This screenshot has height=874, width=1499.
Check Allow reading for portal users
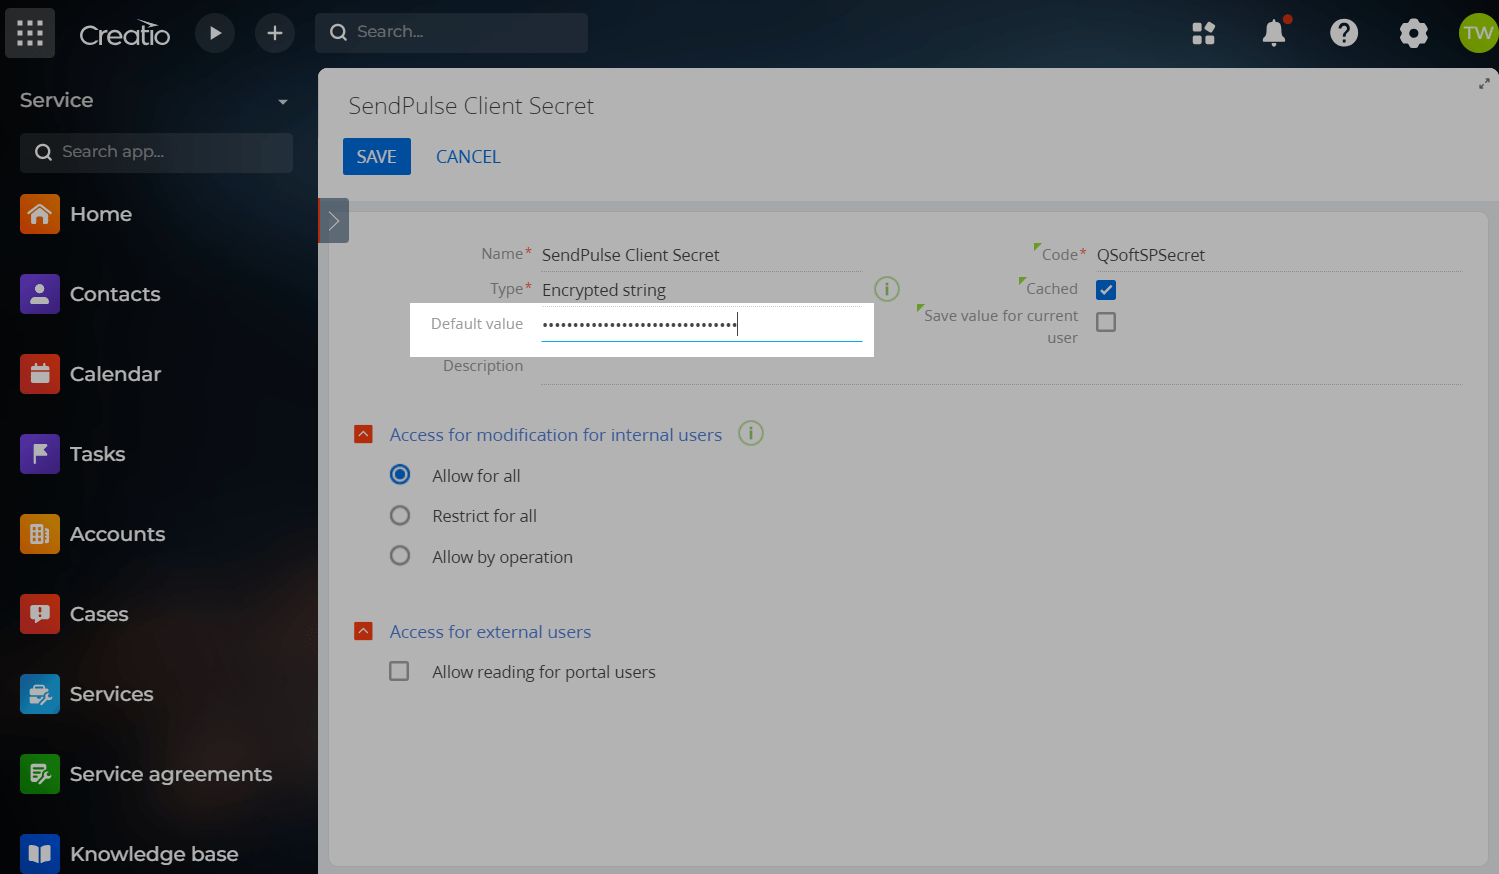click(399, 671)
